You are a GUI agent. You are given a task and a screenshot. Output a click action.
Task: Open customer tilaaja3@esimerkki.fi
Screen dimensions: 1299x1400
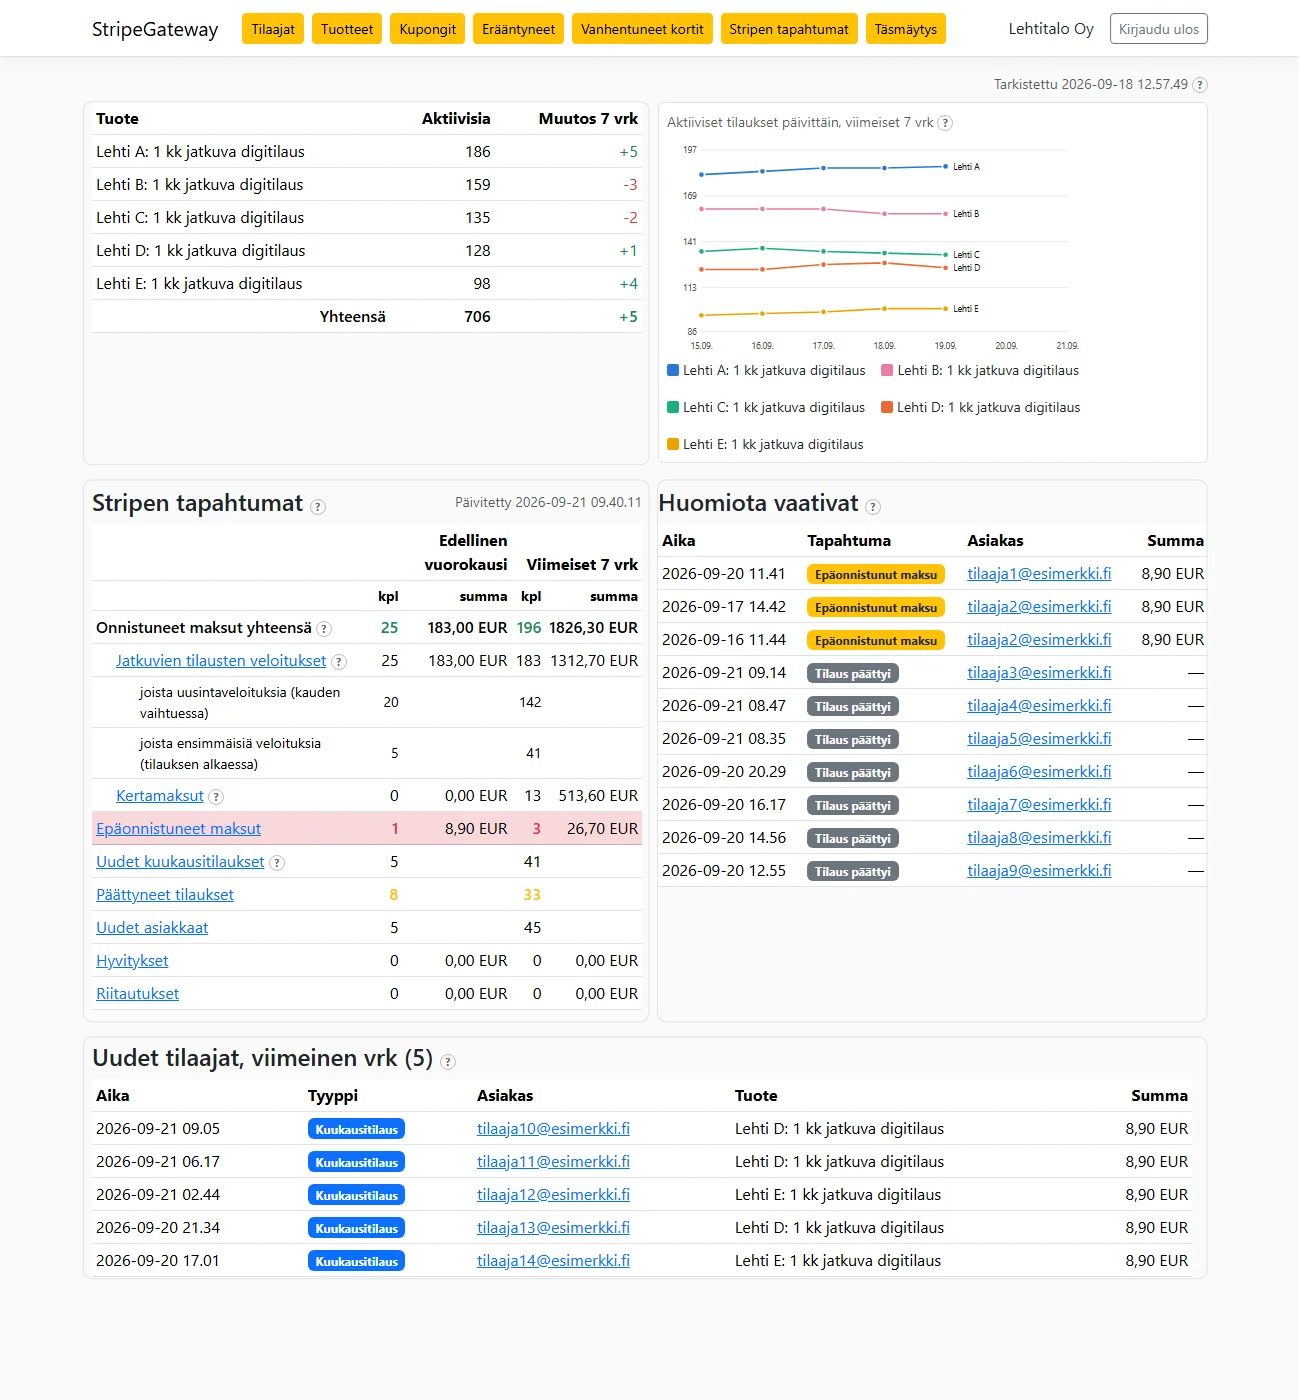1039,673
